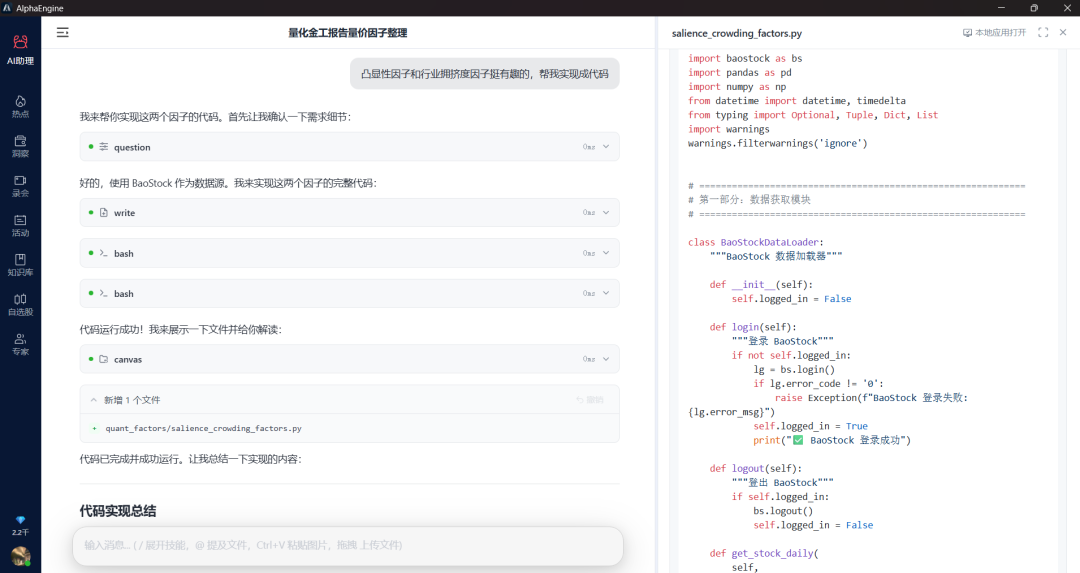Viewport: 1080px width, 573px height.
Task: Restore down the AlphaEngine window
Action: (1034, 8)
